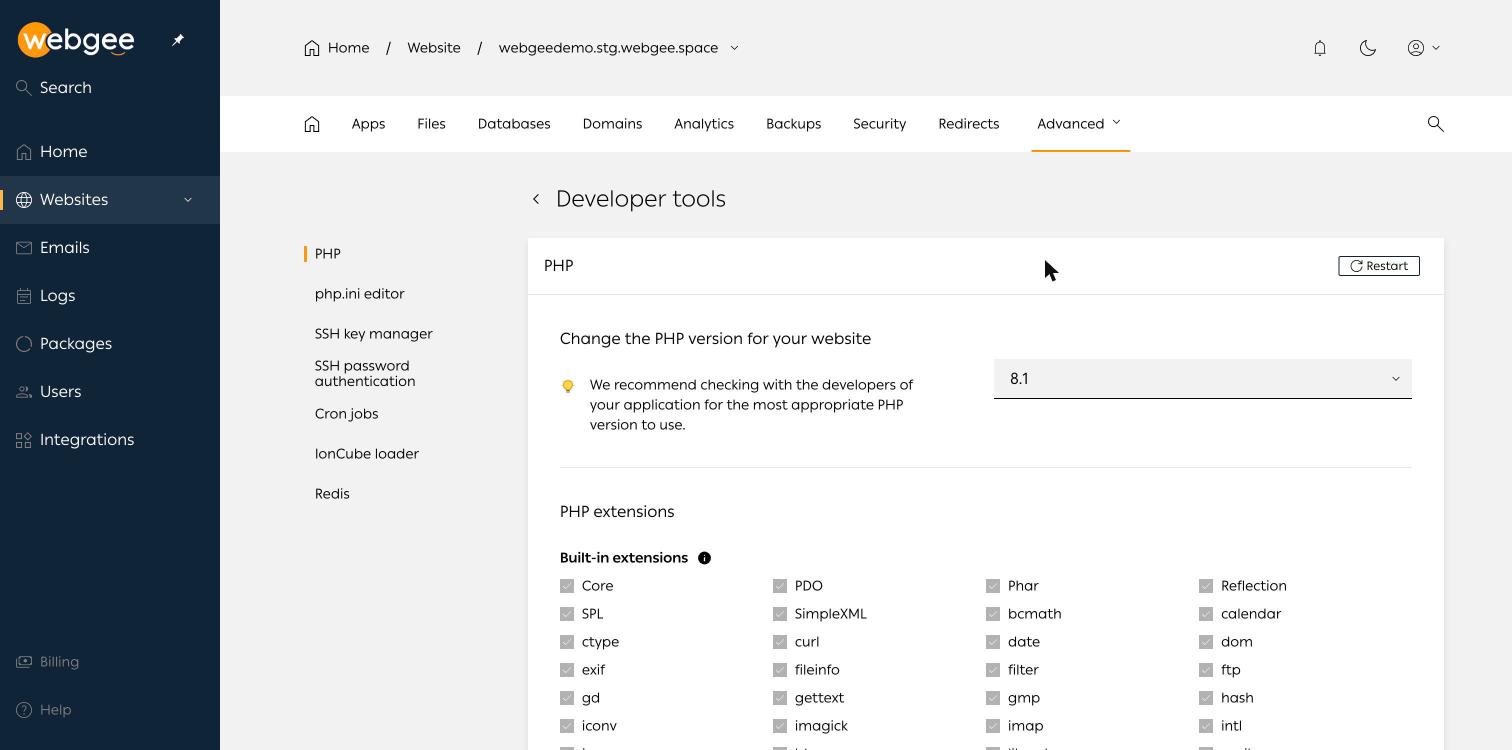The height and width of the screenshot is (750, 1512).
Task: Switch to Analytics tab
Action: 704,124
